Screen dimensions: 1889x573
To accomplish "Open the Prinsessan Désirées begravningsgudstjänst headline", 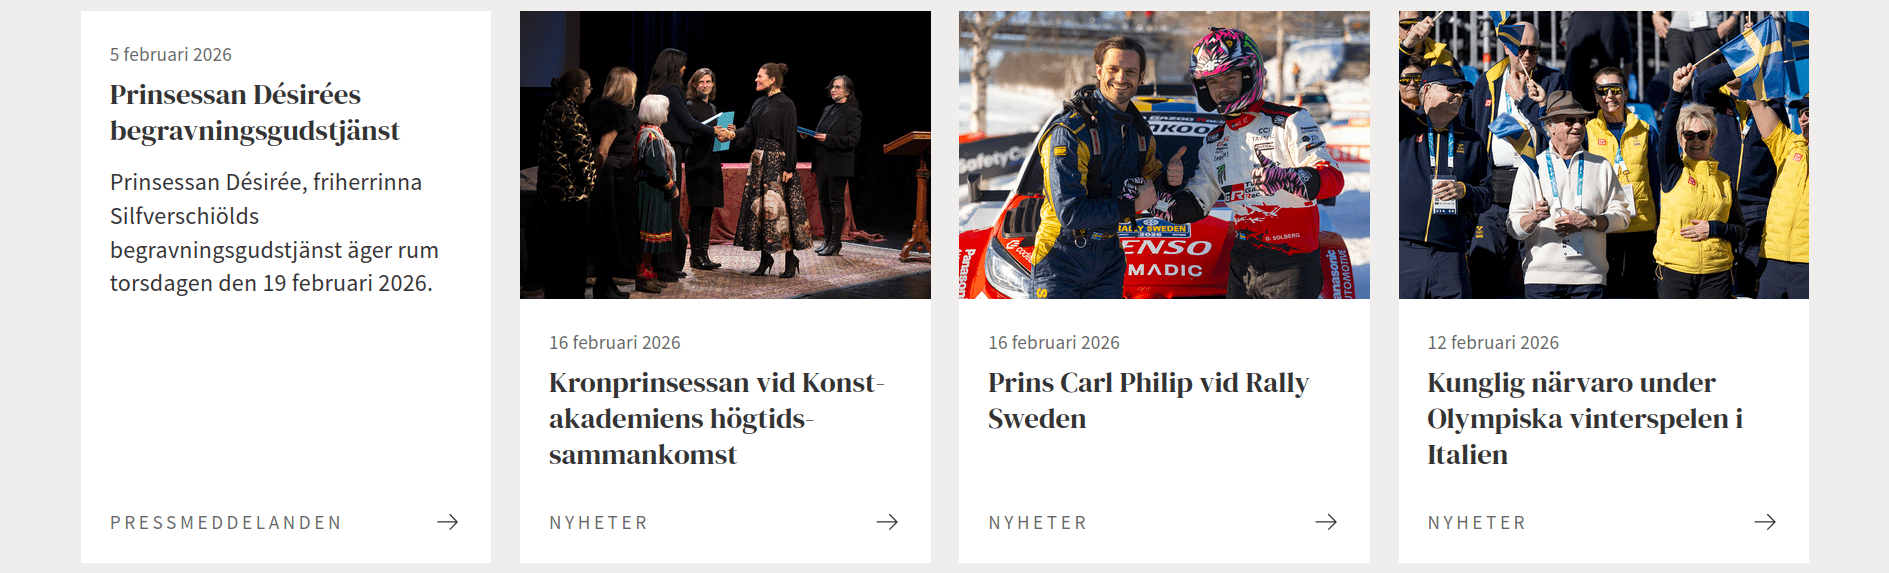I will [x=255, y=112].
